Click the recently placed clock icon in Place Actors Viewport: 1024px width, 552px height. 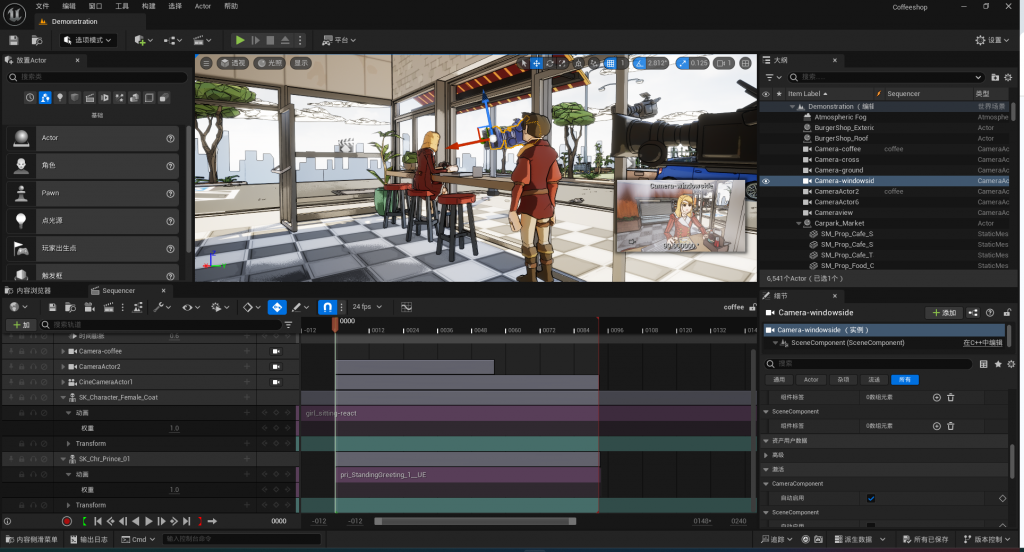[29, 97]
